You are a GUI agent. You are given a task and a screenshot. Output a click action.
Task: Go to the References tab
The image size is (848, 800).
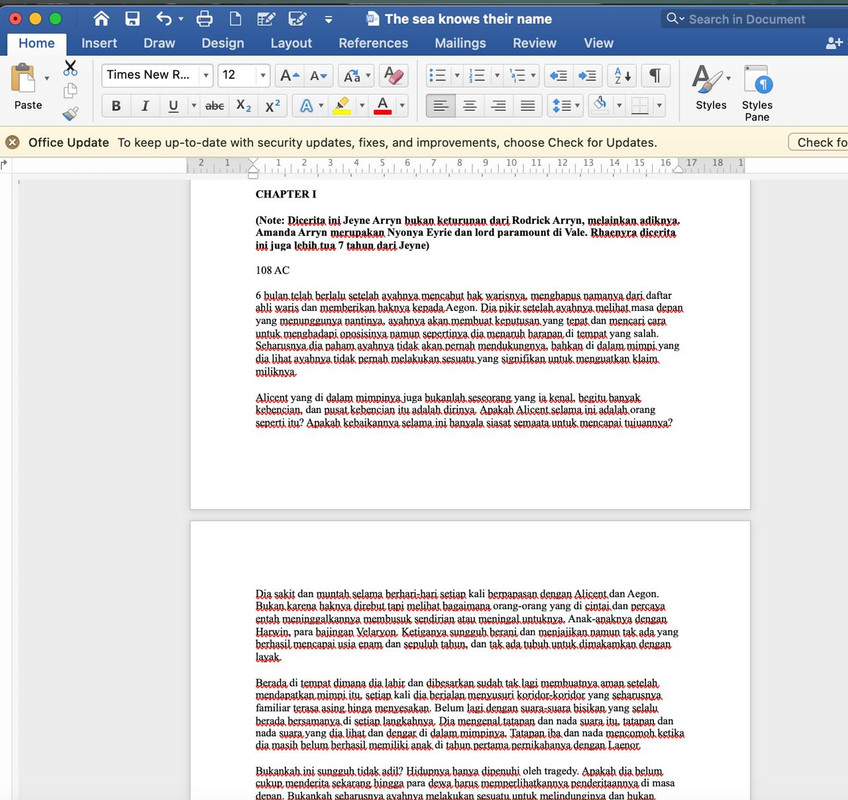[x=373, y=43]
